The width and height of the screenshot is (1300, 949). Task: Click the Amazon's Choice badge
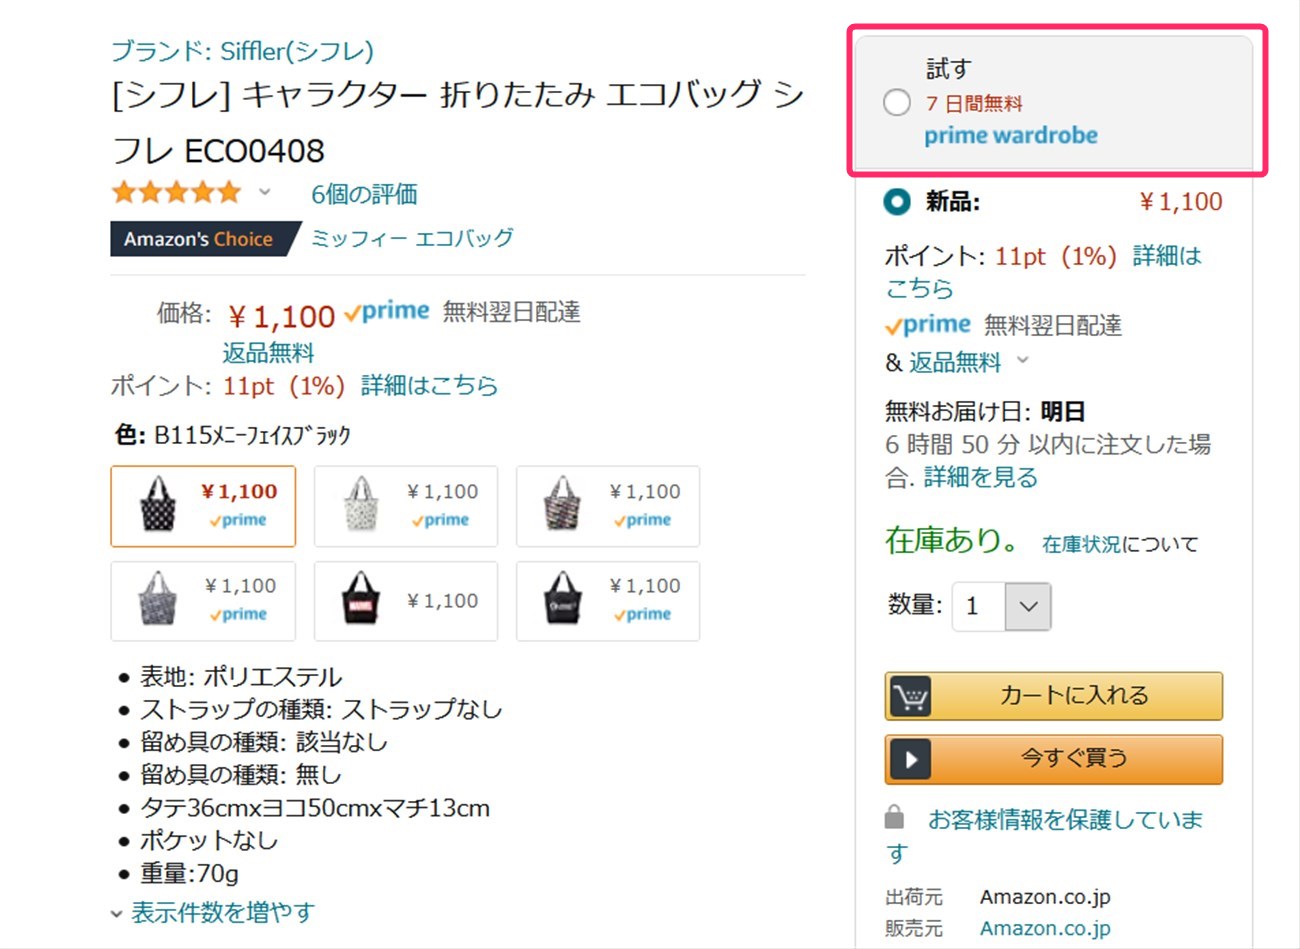pyautogui.click(x=199, y=239)
